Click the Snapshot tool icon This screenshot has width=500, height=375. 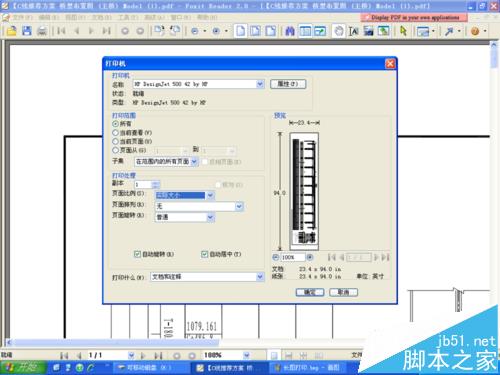(x=368, y=31)
